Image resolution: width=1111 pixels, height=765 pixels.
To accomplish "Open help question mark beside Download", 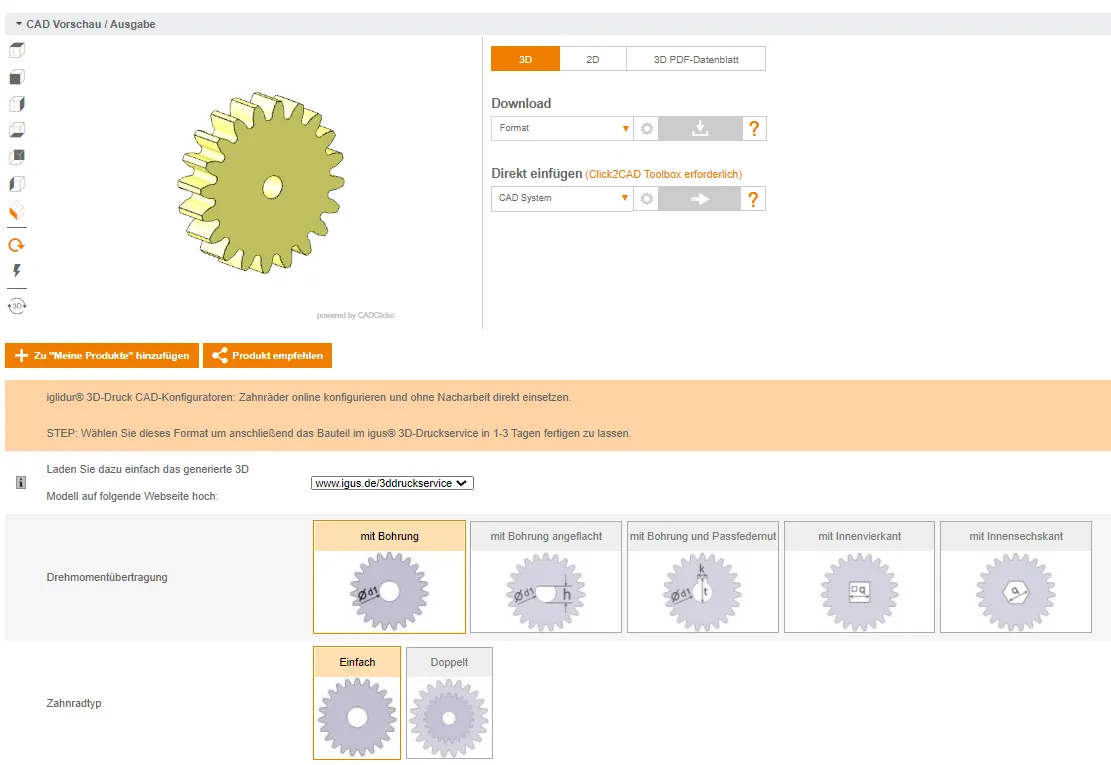I will 754,128.
